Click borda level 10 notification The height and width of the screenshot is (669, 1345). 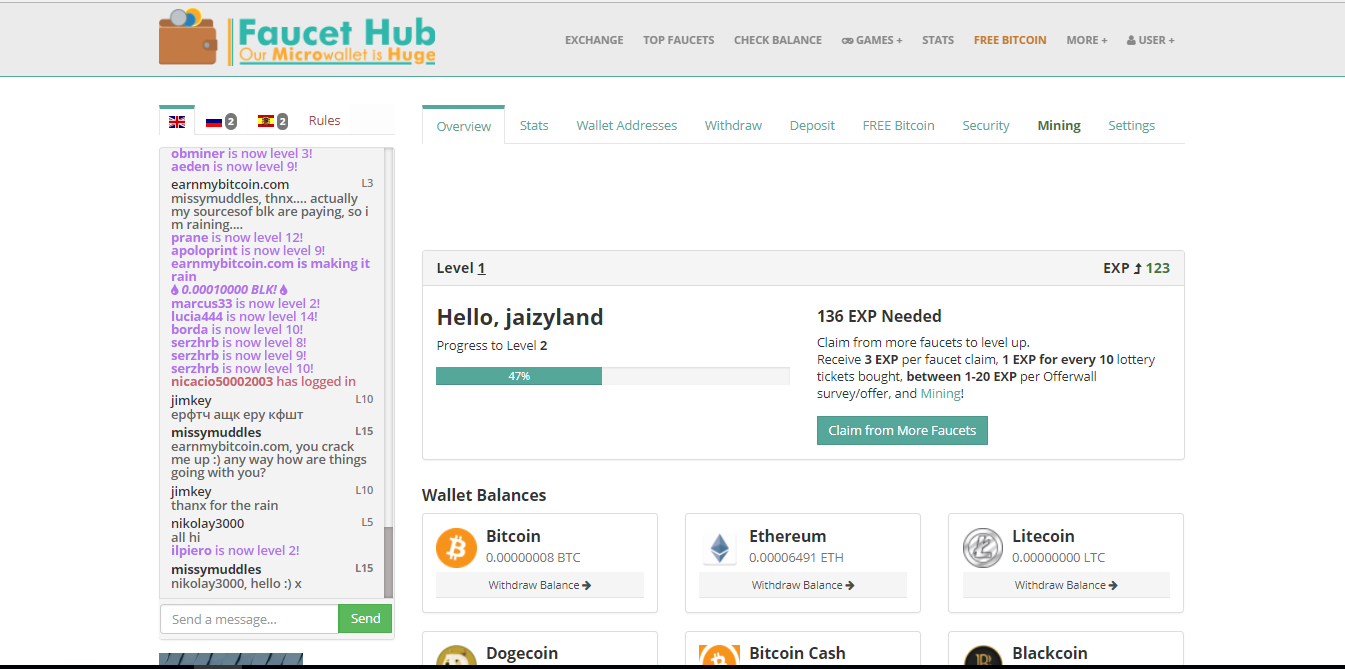237,329
